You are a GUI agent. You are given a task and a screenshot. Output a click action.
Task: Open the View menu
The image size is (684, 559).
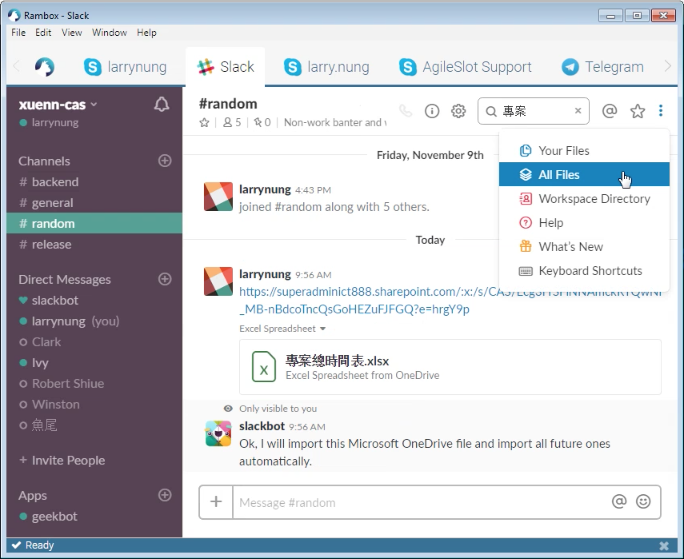72,33
